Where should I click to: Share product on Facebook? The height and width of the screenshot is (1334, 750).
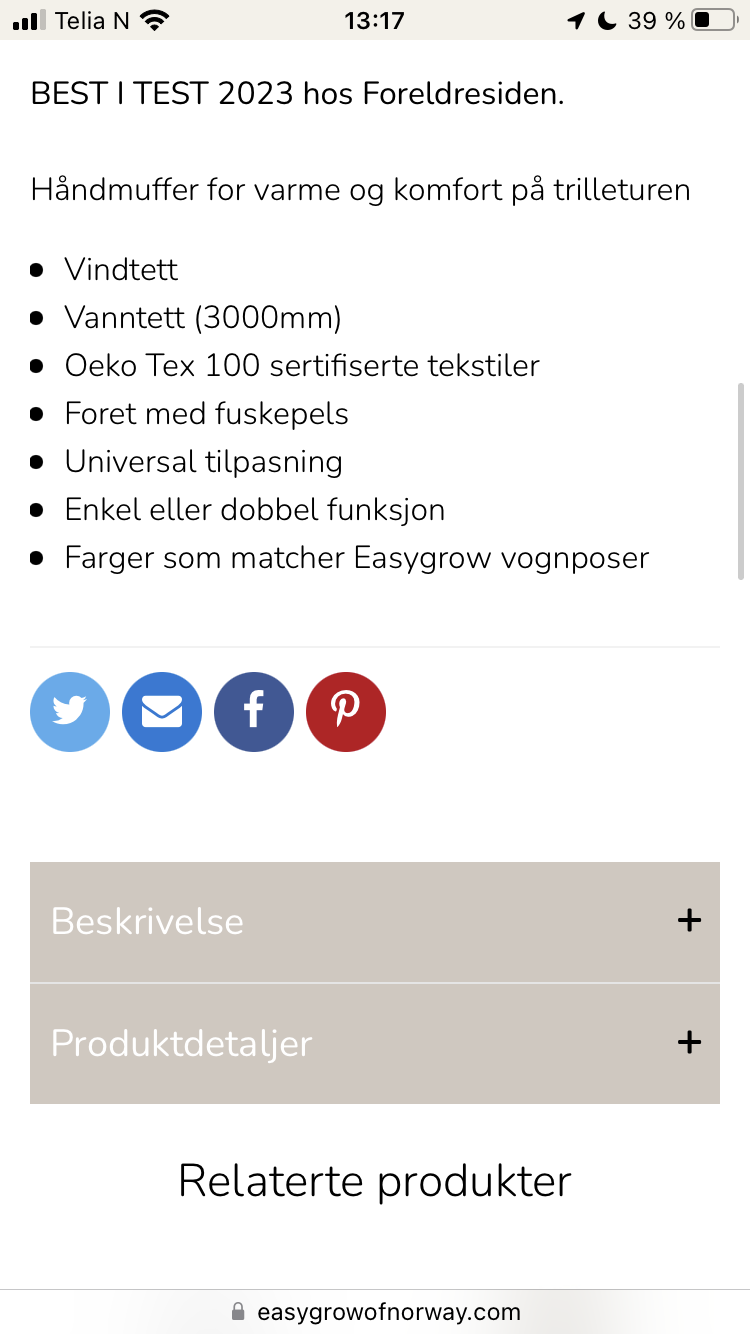pos(254,712)
